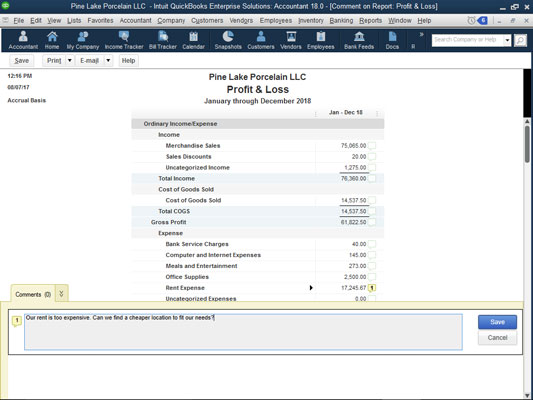533x400 pixels.
Task: Click comment note icon beside Rent Expense
Action: pyautogui.click(x=372, y=288)
